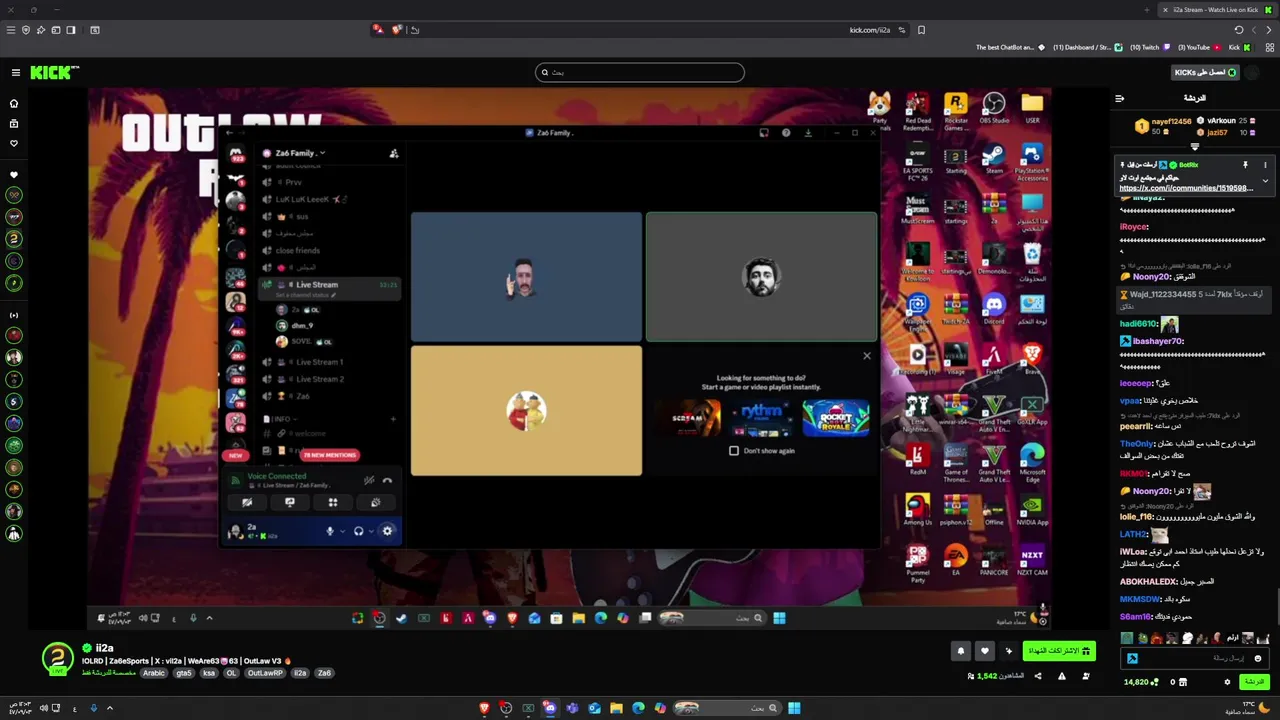The width and height of the screenshot is (1280, 720).
Task: Disconnect from Discord voice call
Action: click(x=388, y=480)
